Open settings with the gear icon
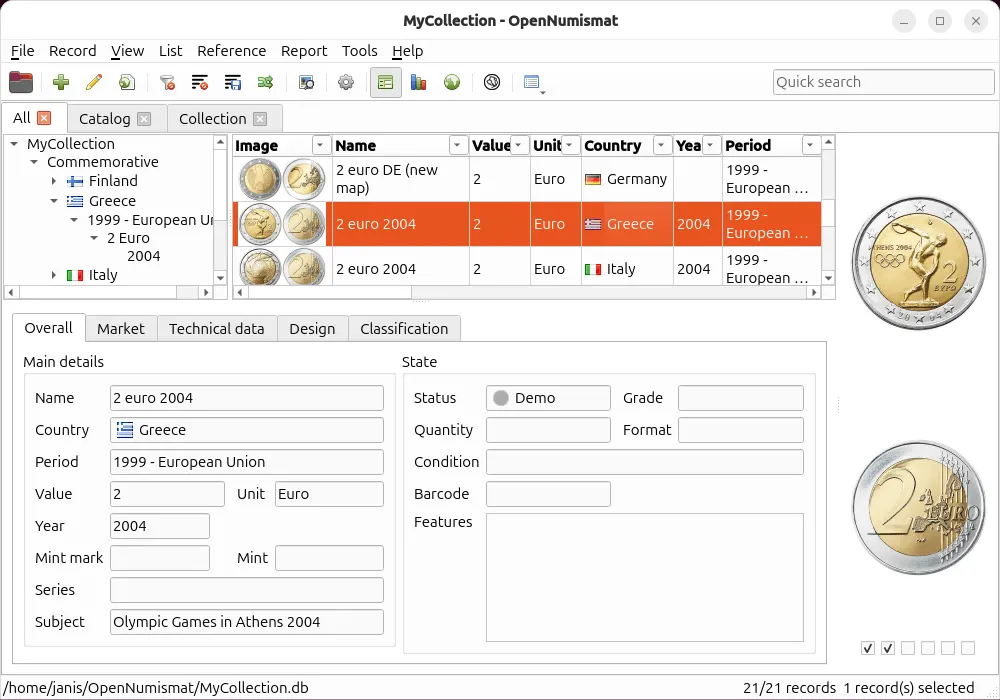Viewport: 1000px width, 700px height. click(x=346, y=82)
